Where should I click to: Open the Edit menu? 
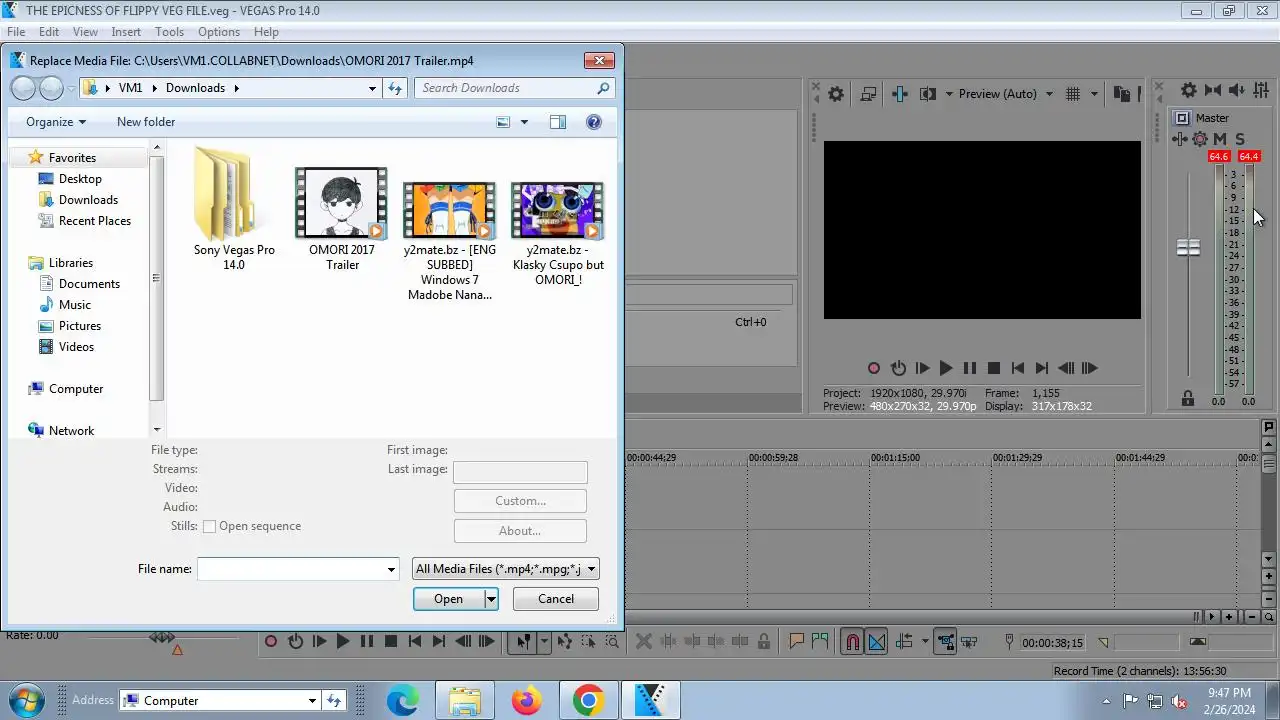pos(49,32)
